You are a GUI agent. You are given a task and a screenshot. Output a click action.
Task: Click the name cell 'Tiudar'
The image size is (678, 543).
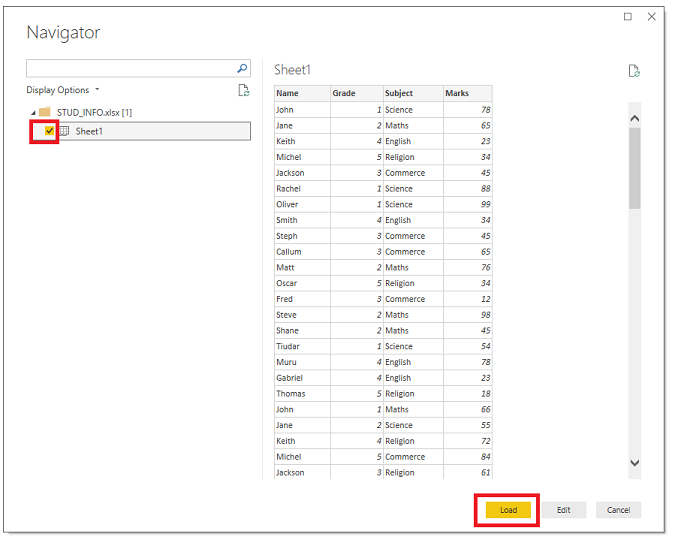point(302,347)
